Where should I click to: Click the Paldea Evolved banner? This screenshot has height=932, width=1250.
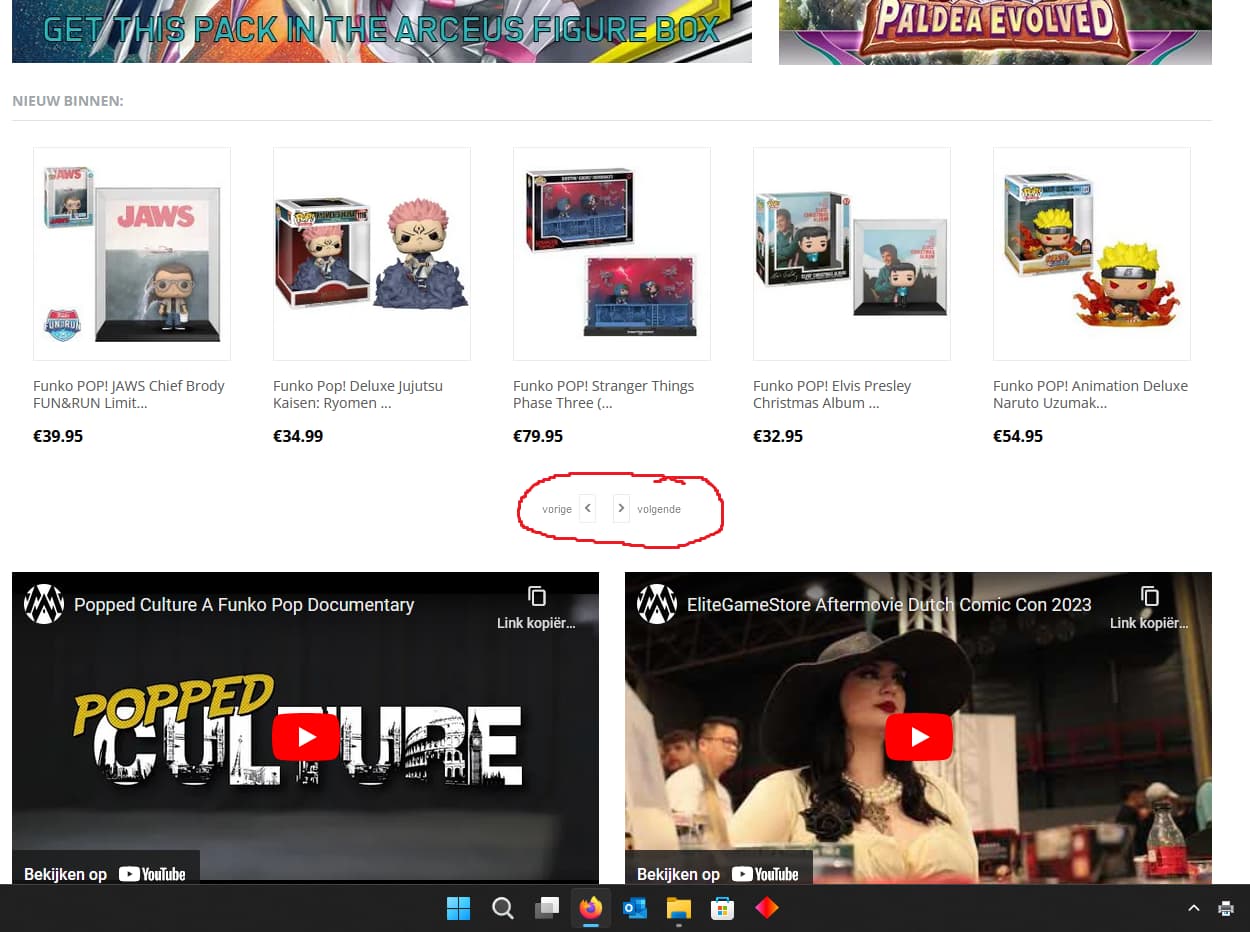pyautogui.click(x=995, y=32)
